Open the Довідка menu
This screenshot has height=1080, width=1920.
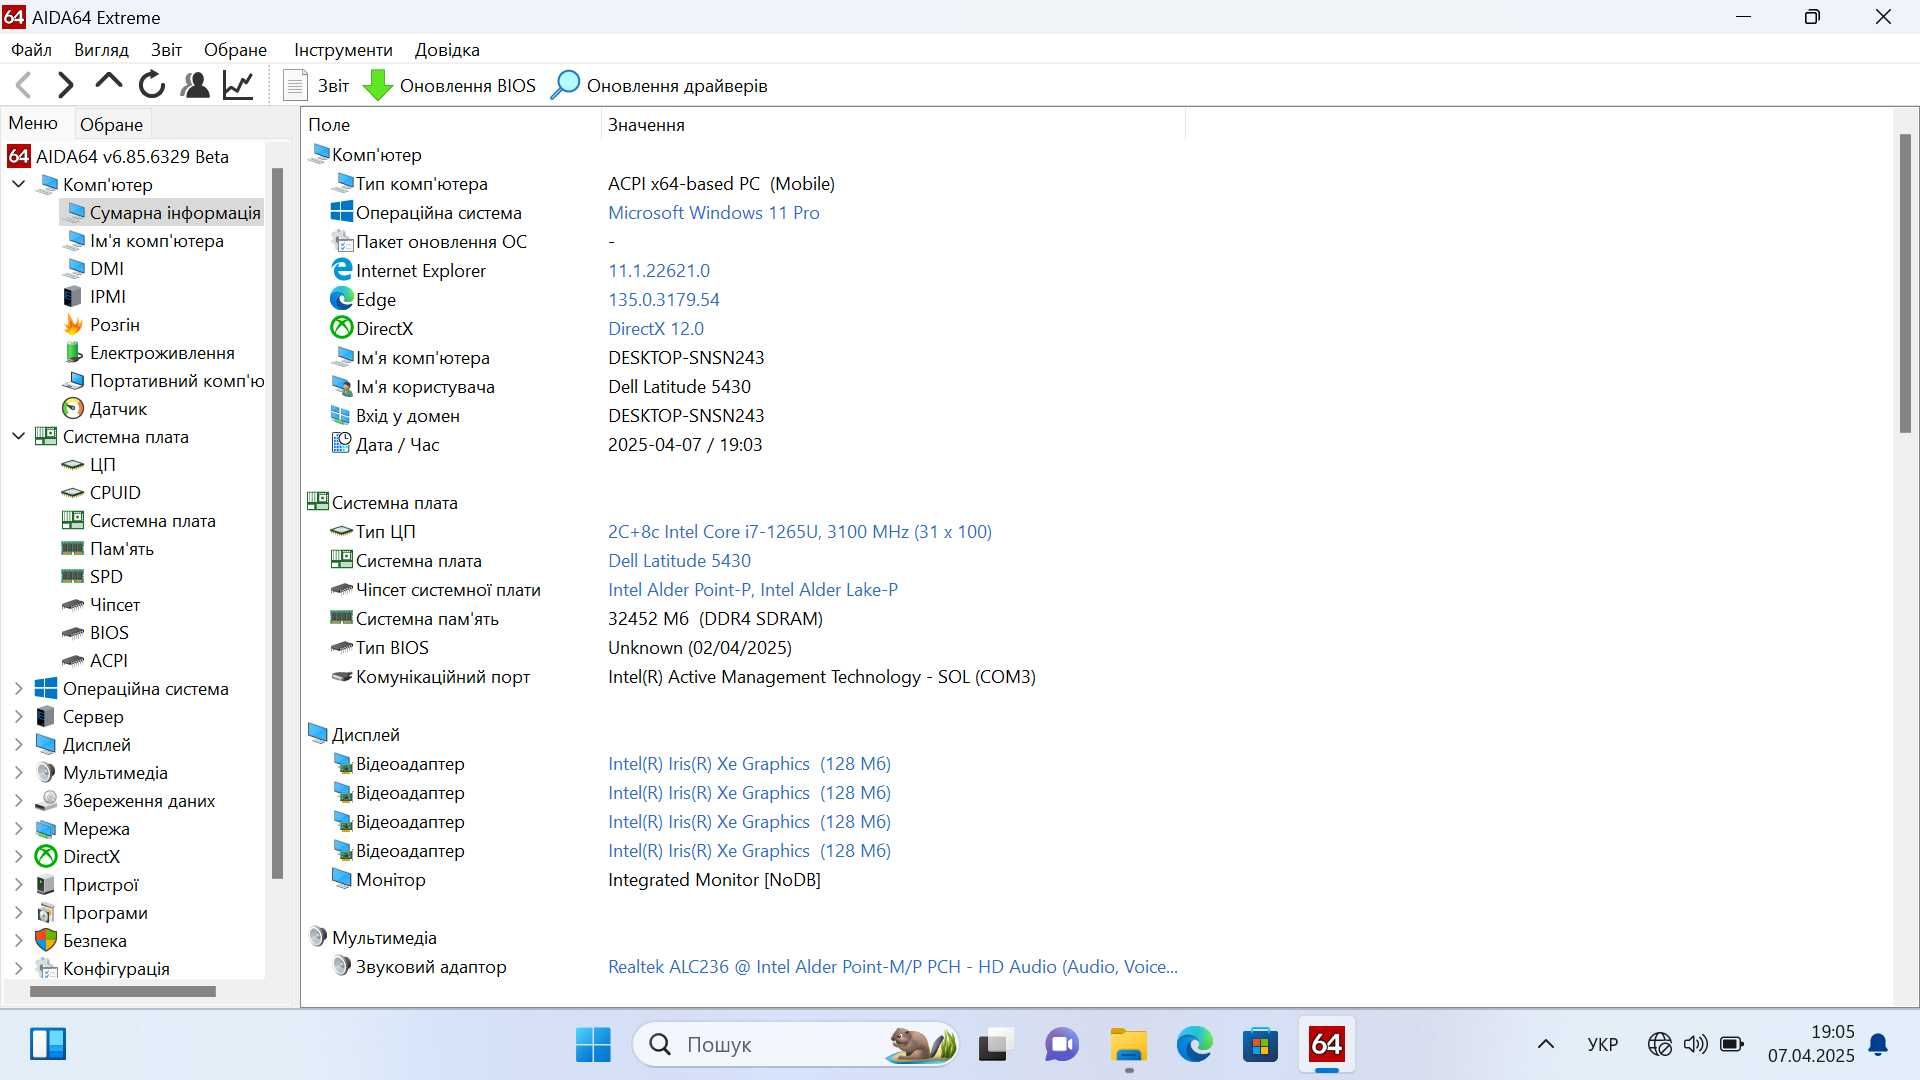click(447, 49)
